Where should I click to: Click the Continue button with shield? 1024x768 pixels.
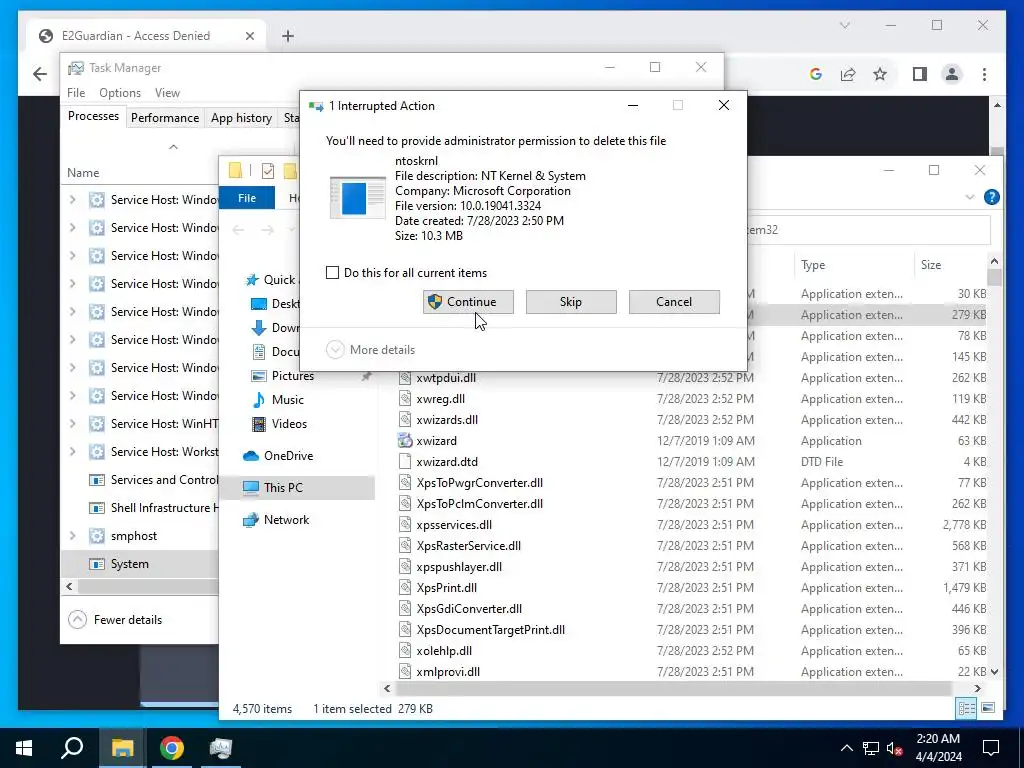[x=468, y=302]
